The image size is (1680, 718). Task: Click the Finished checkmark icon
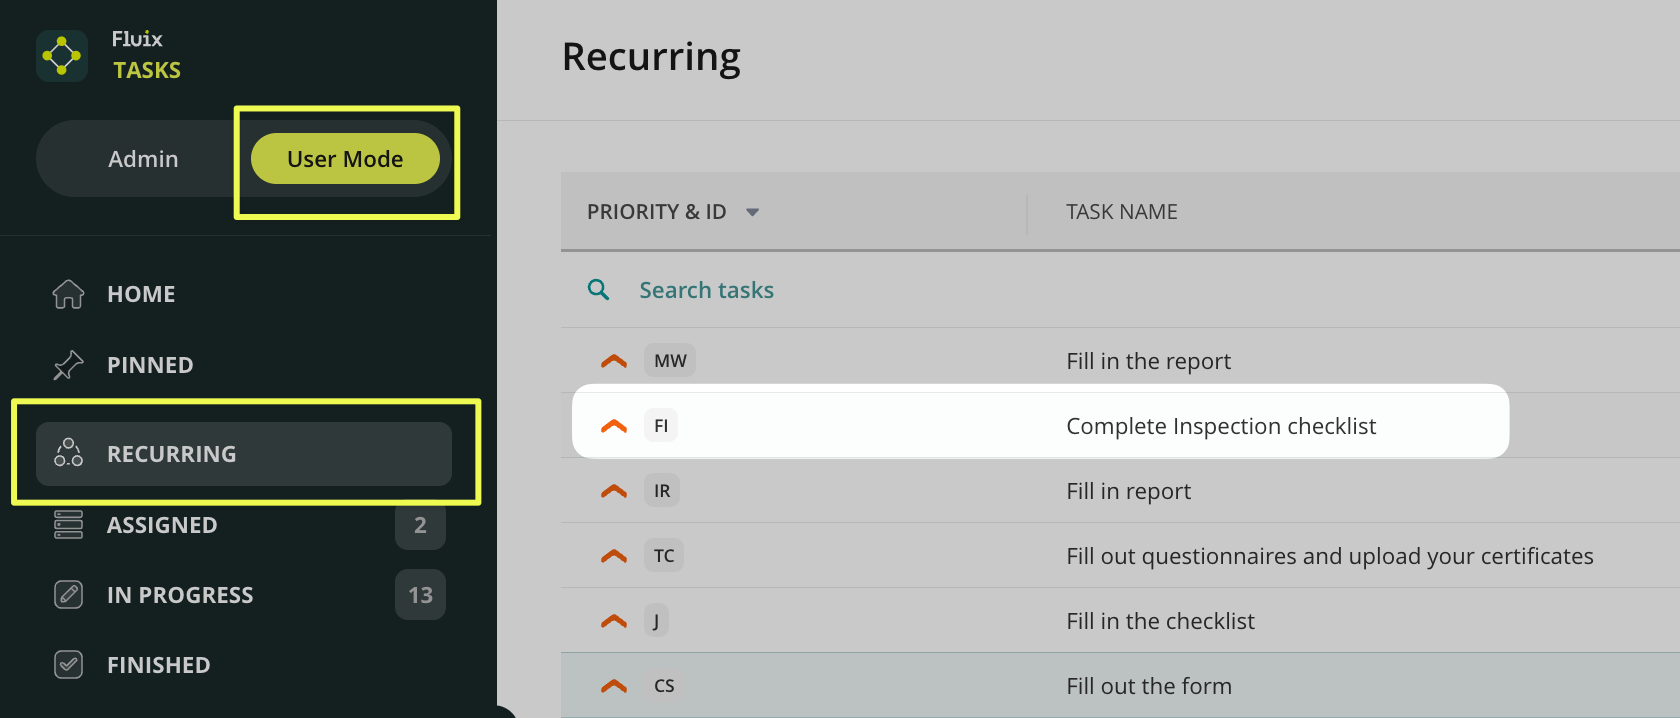68,665
